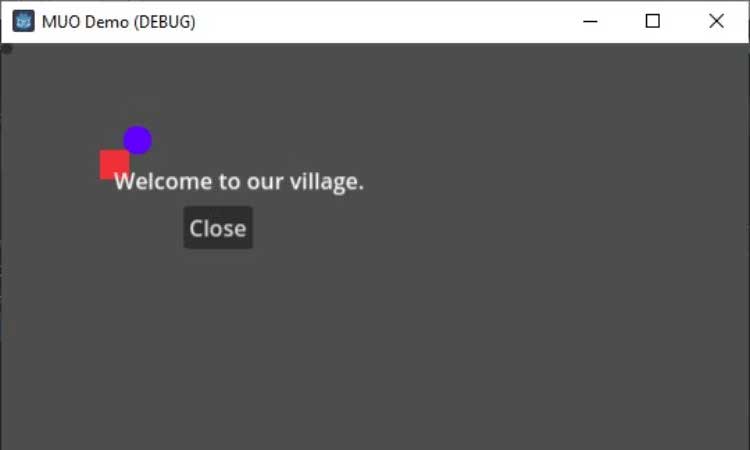Click the small dark mark at the viewport's top-left corner
The image size is (750, 450).
click(6, 49)
